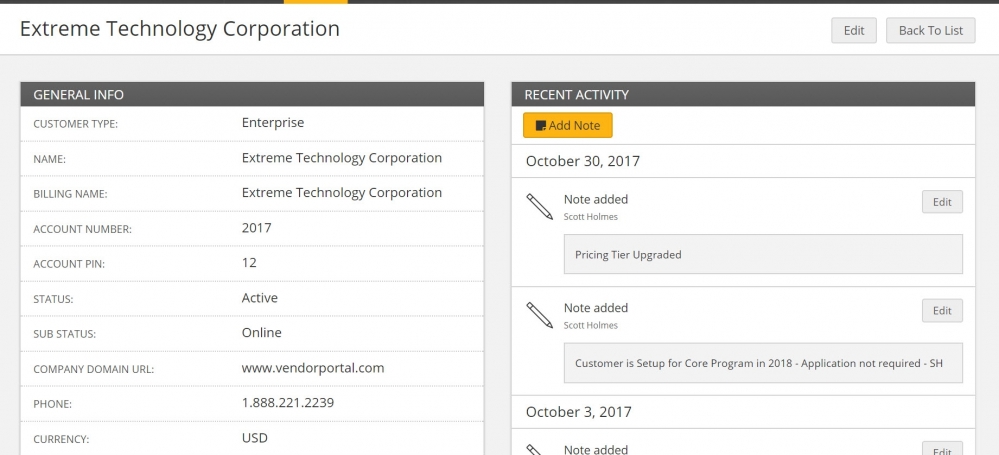Click the Account Number value 2017
999x455 pixels.
pos(256,228)
